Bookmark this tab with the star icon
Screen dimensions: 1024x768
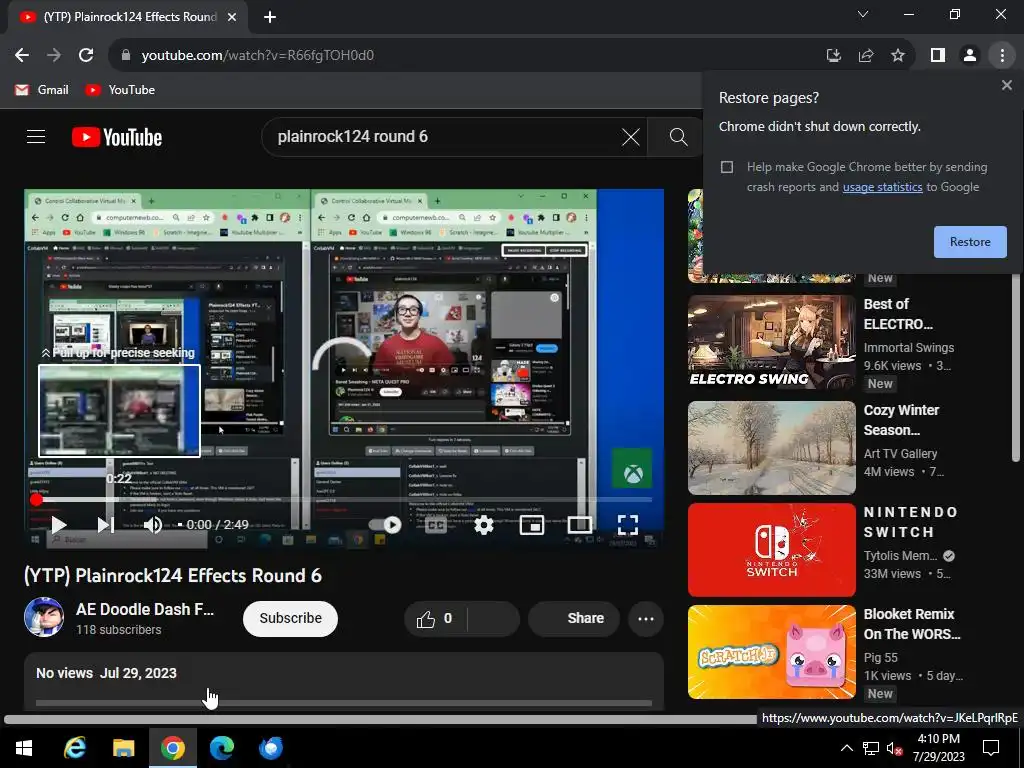898,56
